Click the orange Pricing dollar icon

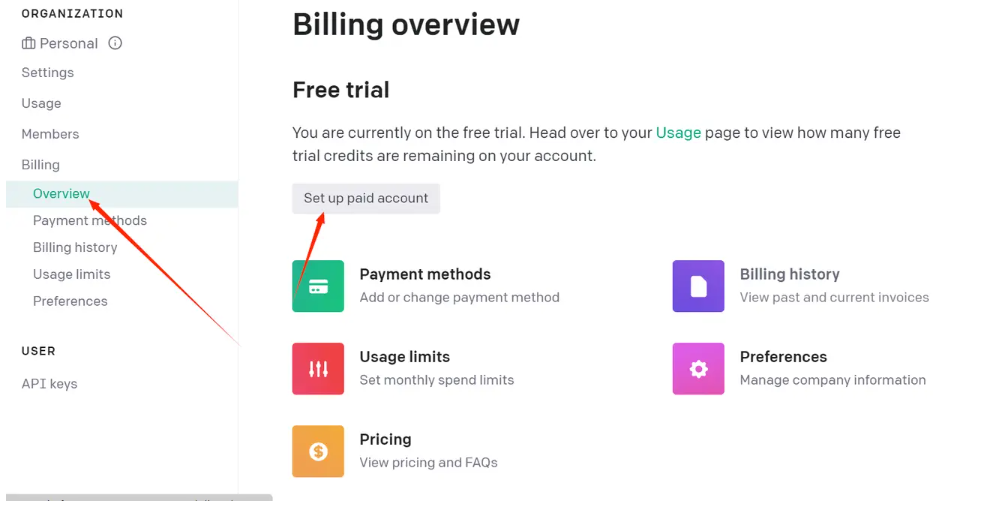click(x=318, y=451)
